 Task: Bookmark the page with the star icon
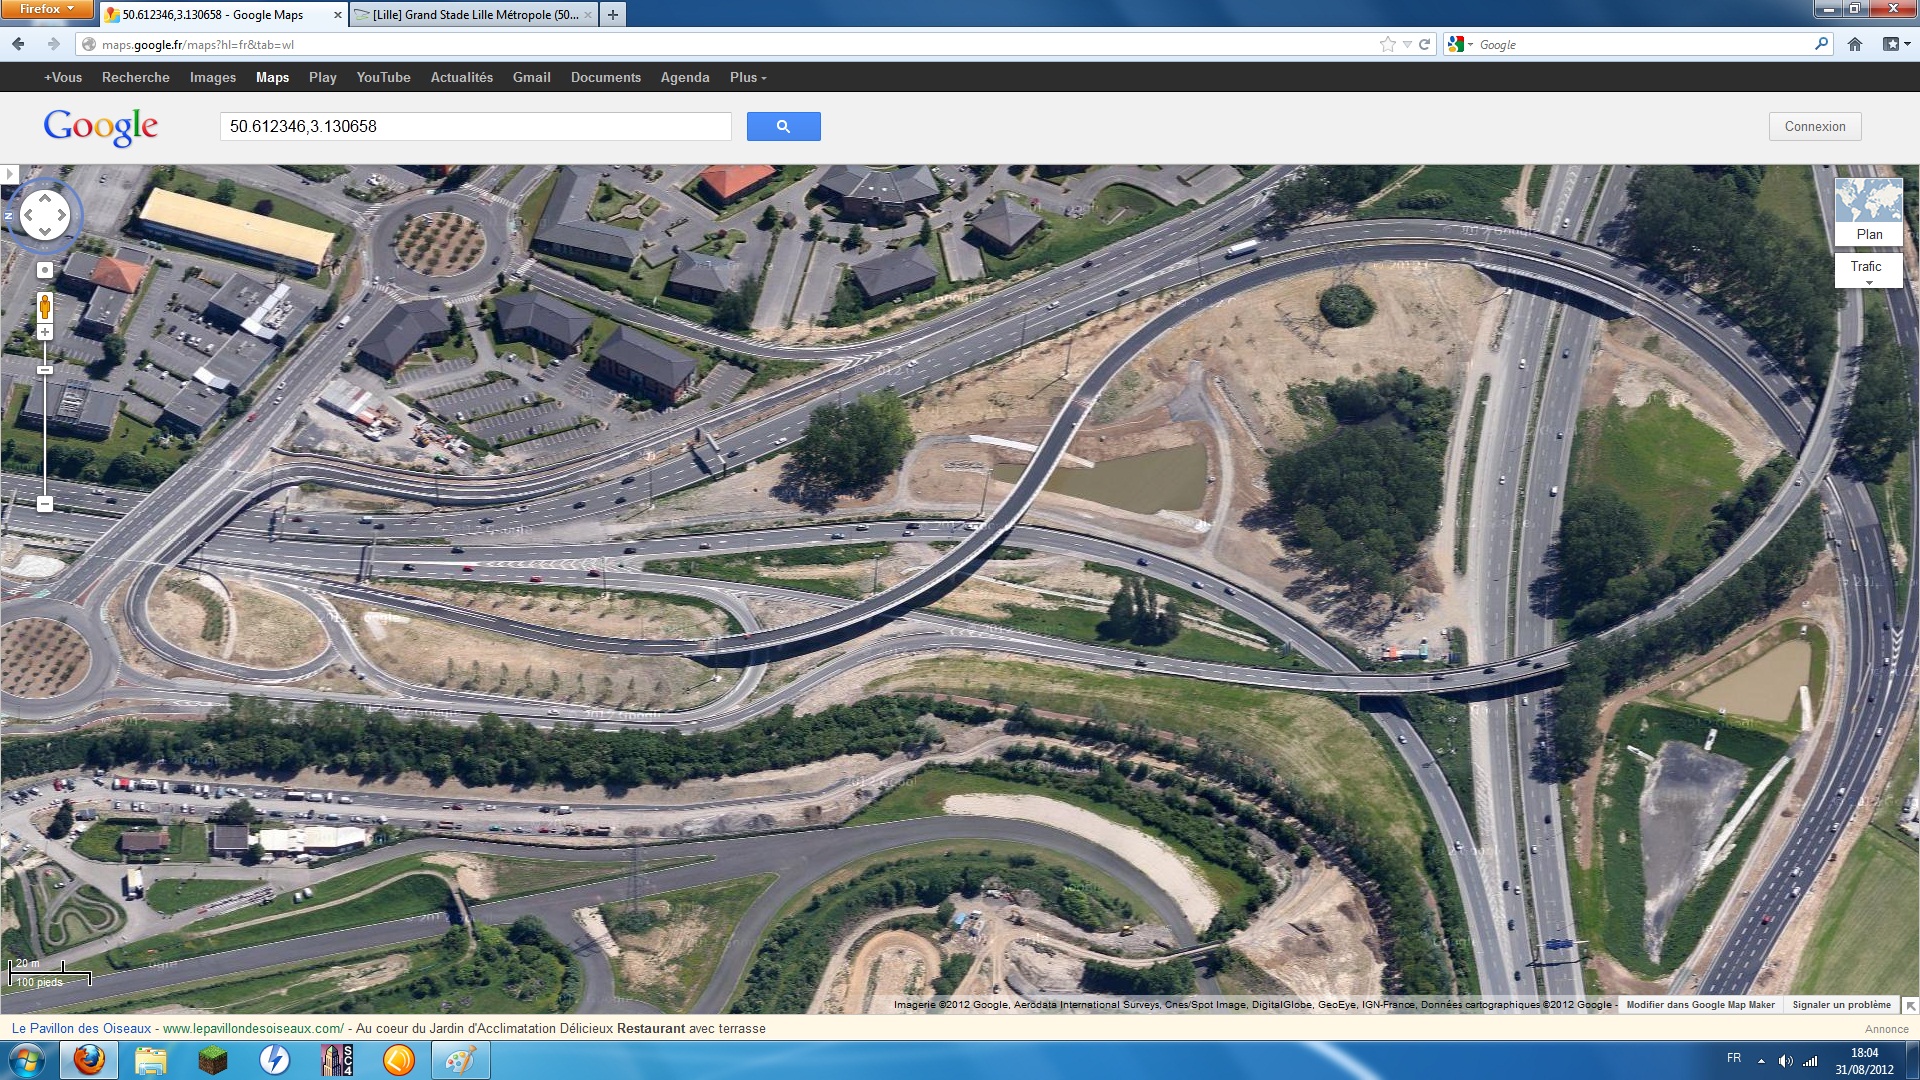click(1387, 44)
